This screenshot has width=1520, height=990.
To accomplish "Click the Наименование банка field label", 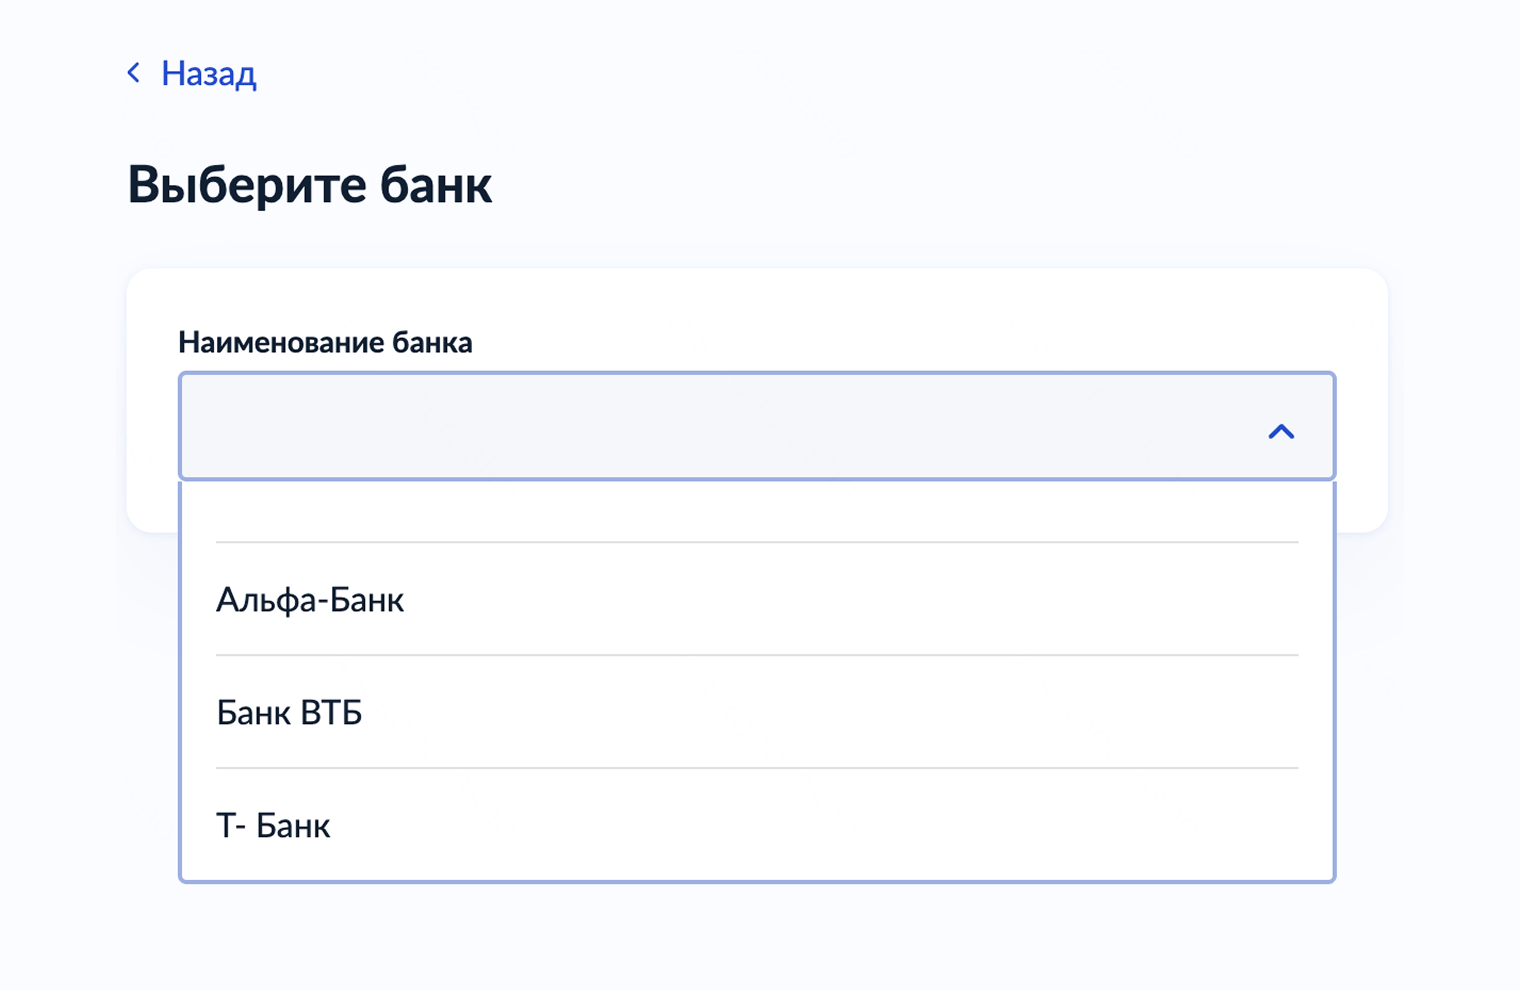I will pos(325,343).
